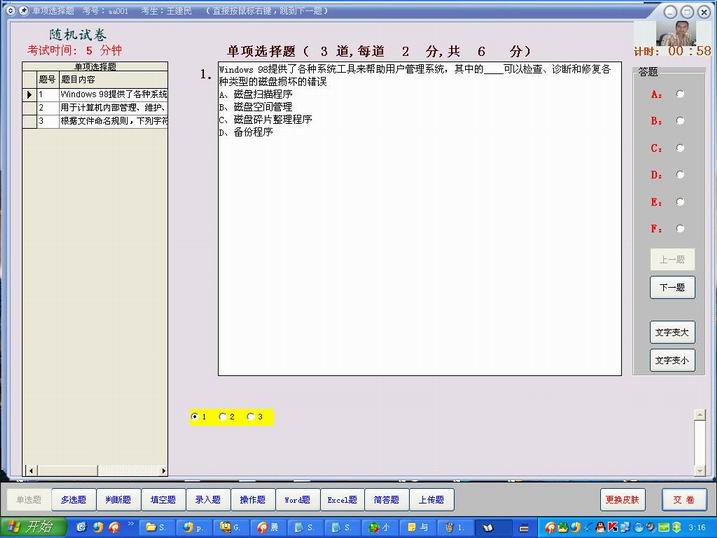
Task: Switch to taskbar item labeled '1.'
Action: pyautogui.click(x=455, y=527)
